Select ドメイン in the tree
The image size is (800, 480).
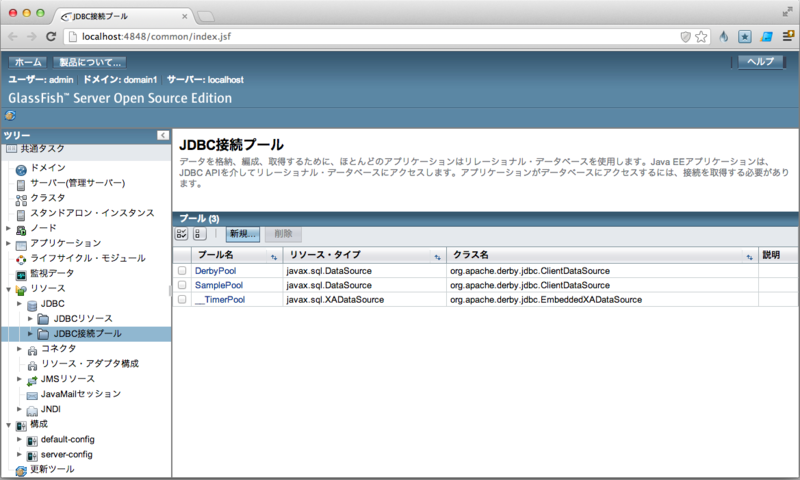coord(48,168)
